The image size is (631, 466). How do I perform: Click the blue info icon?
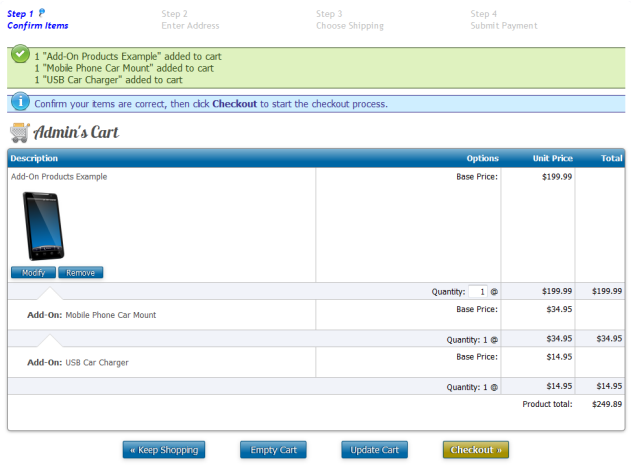click(x=20, y=103)
